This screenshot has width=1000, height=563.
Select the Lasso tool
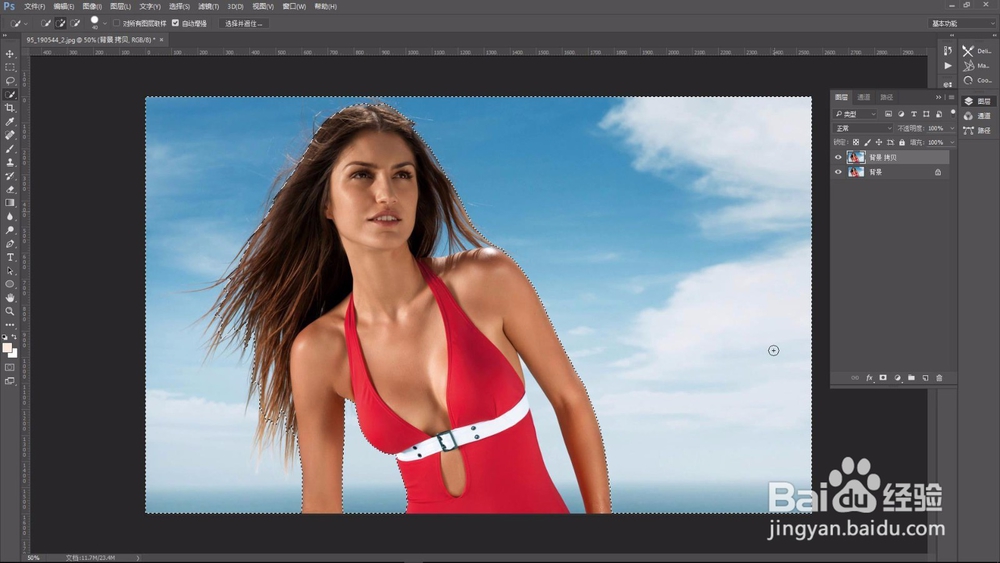click(10, 81)
